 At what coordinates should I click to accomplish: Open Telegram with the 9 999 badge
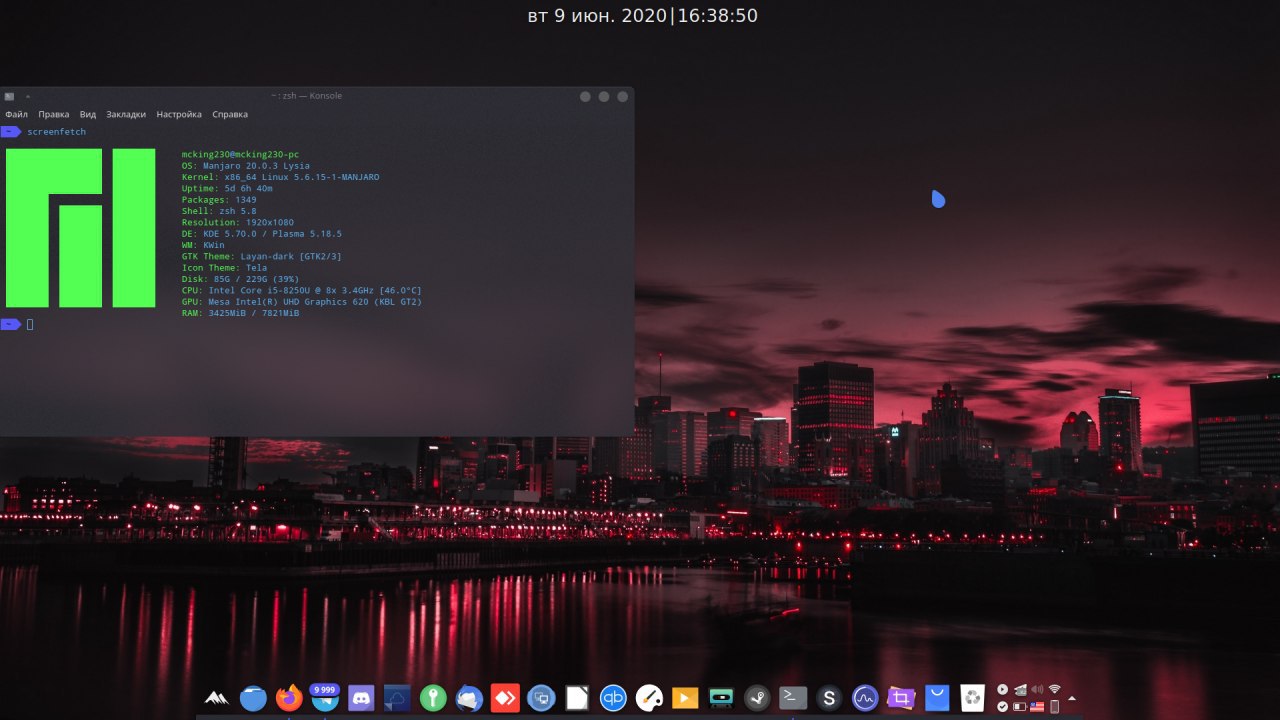coord(325,697)
